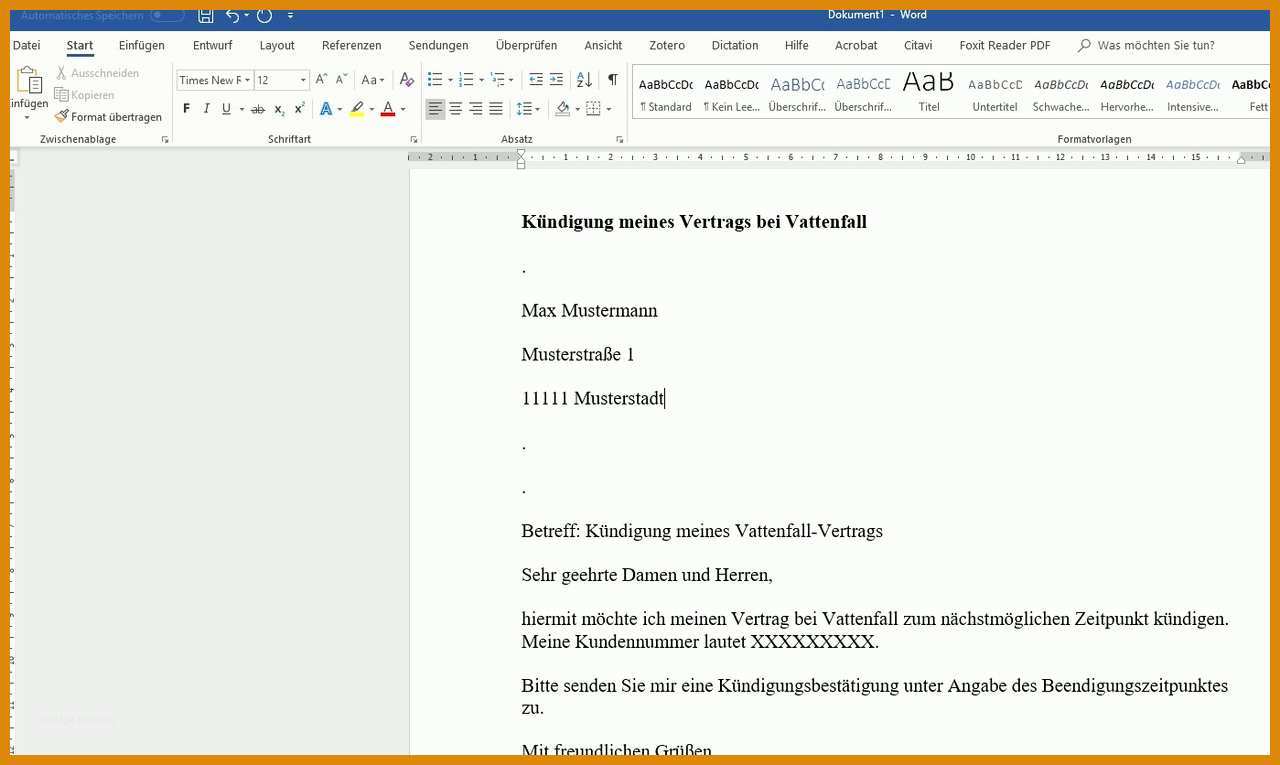Justify the paragraph text
The image size is (1280, 765).
point(496,109)
